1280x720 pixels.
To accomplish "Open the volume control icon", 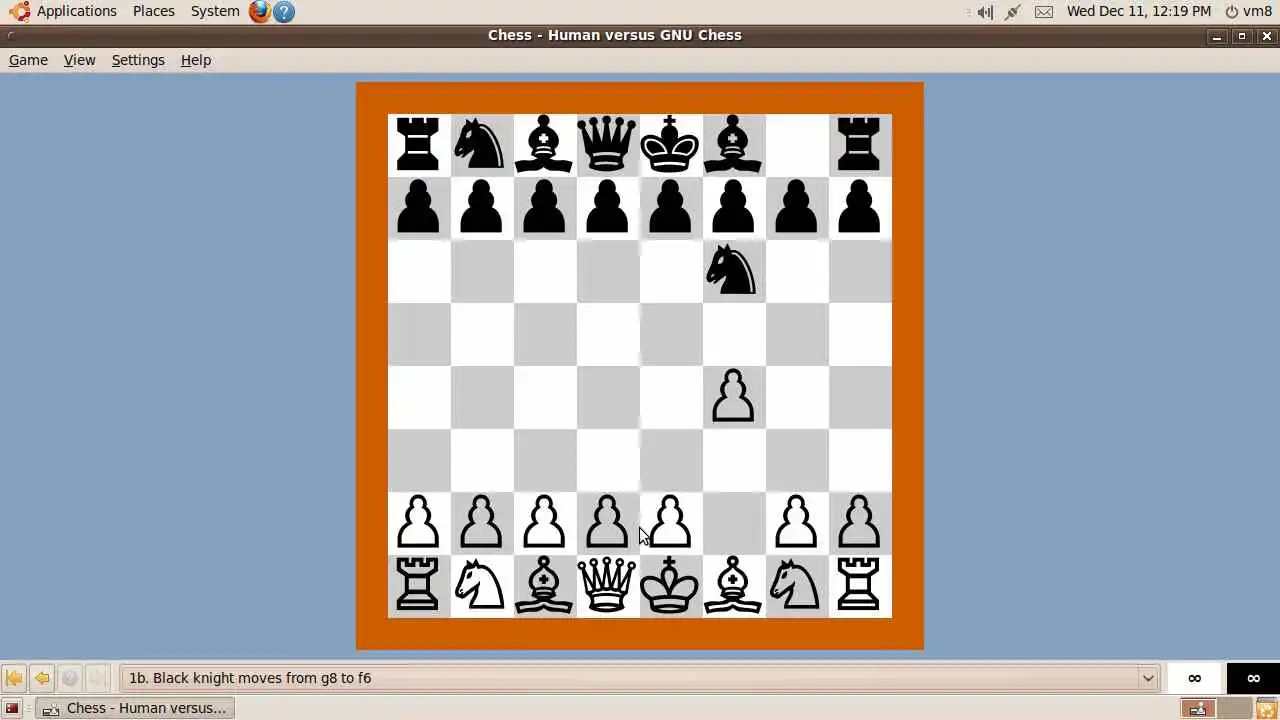I will (985, 12).
